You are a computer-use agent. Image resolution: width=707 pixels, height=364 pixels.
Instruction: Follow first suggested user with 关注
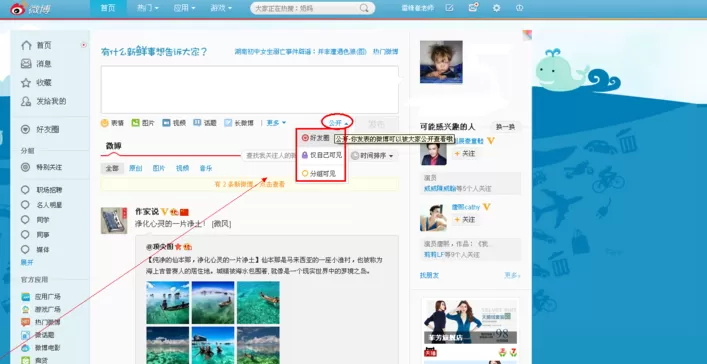coord(465,154)
